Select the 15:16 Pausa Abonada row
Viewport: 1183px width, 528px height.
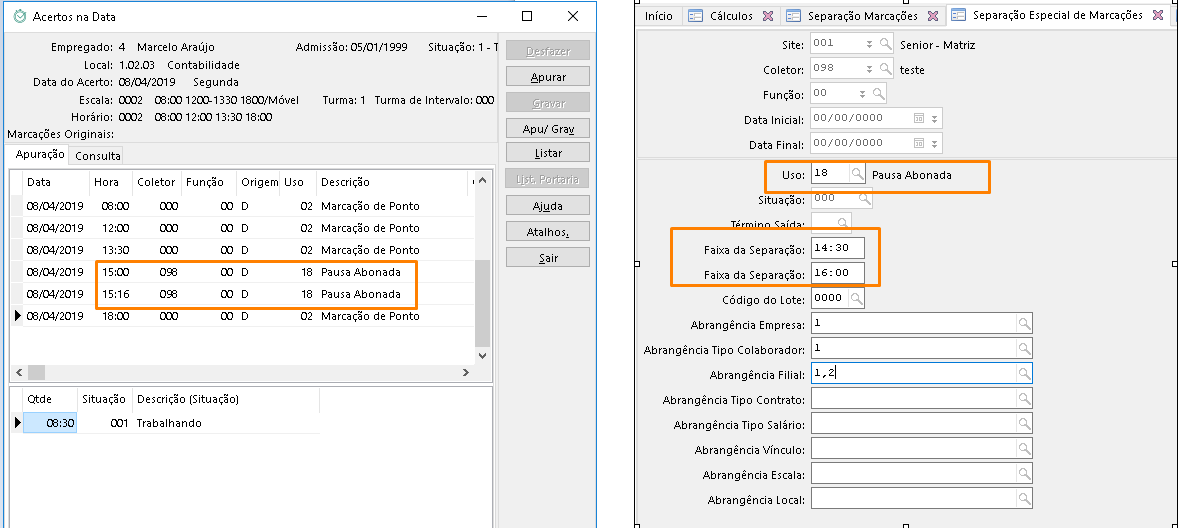pyautogui.click(x=250, y=294)
